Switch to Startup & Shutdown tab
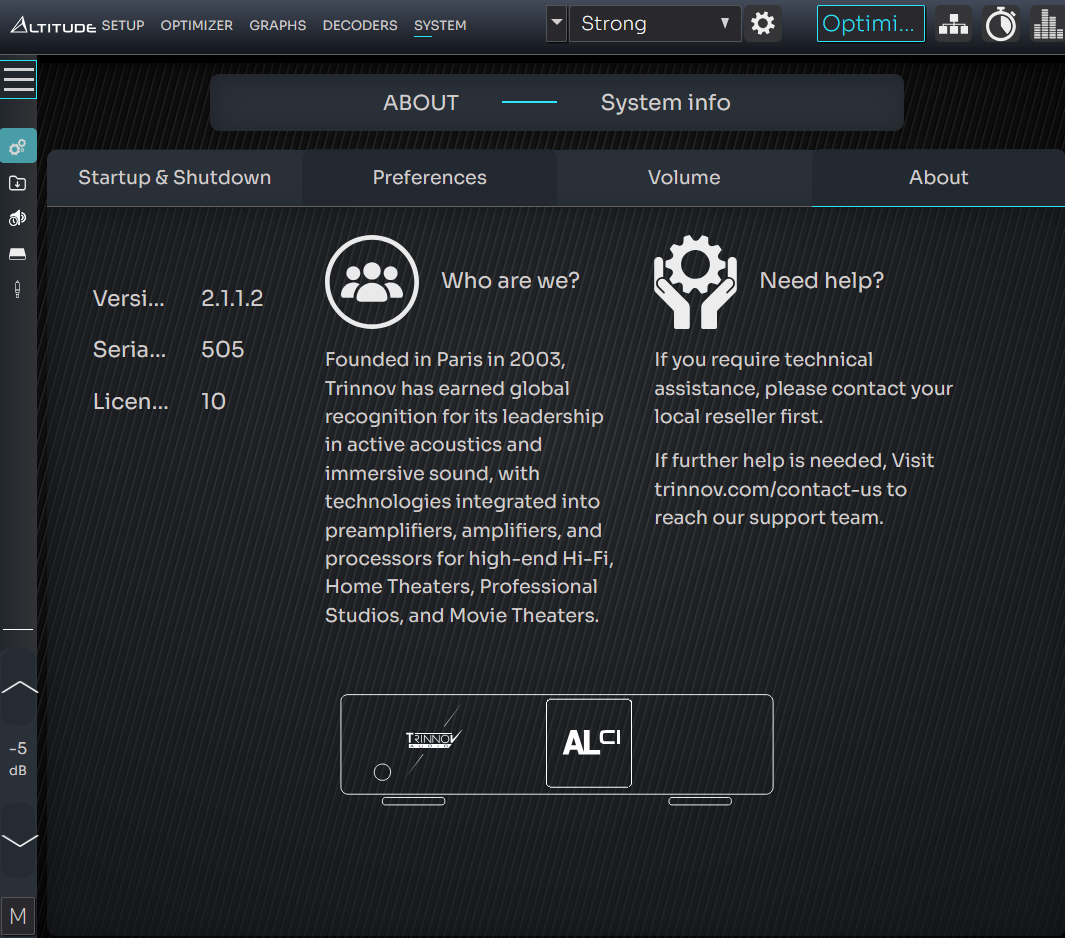Screen dimensions: 1065x938 tap(175, 178)
